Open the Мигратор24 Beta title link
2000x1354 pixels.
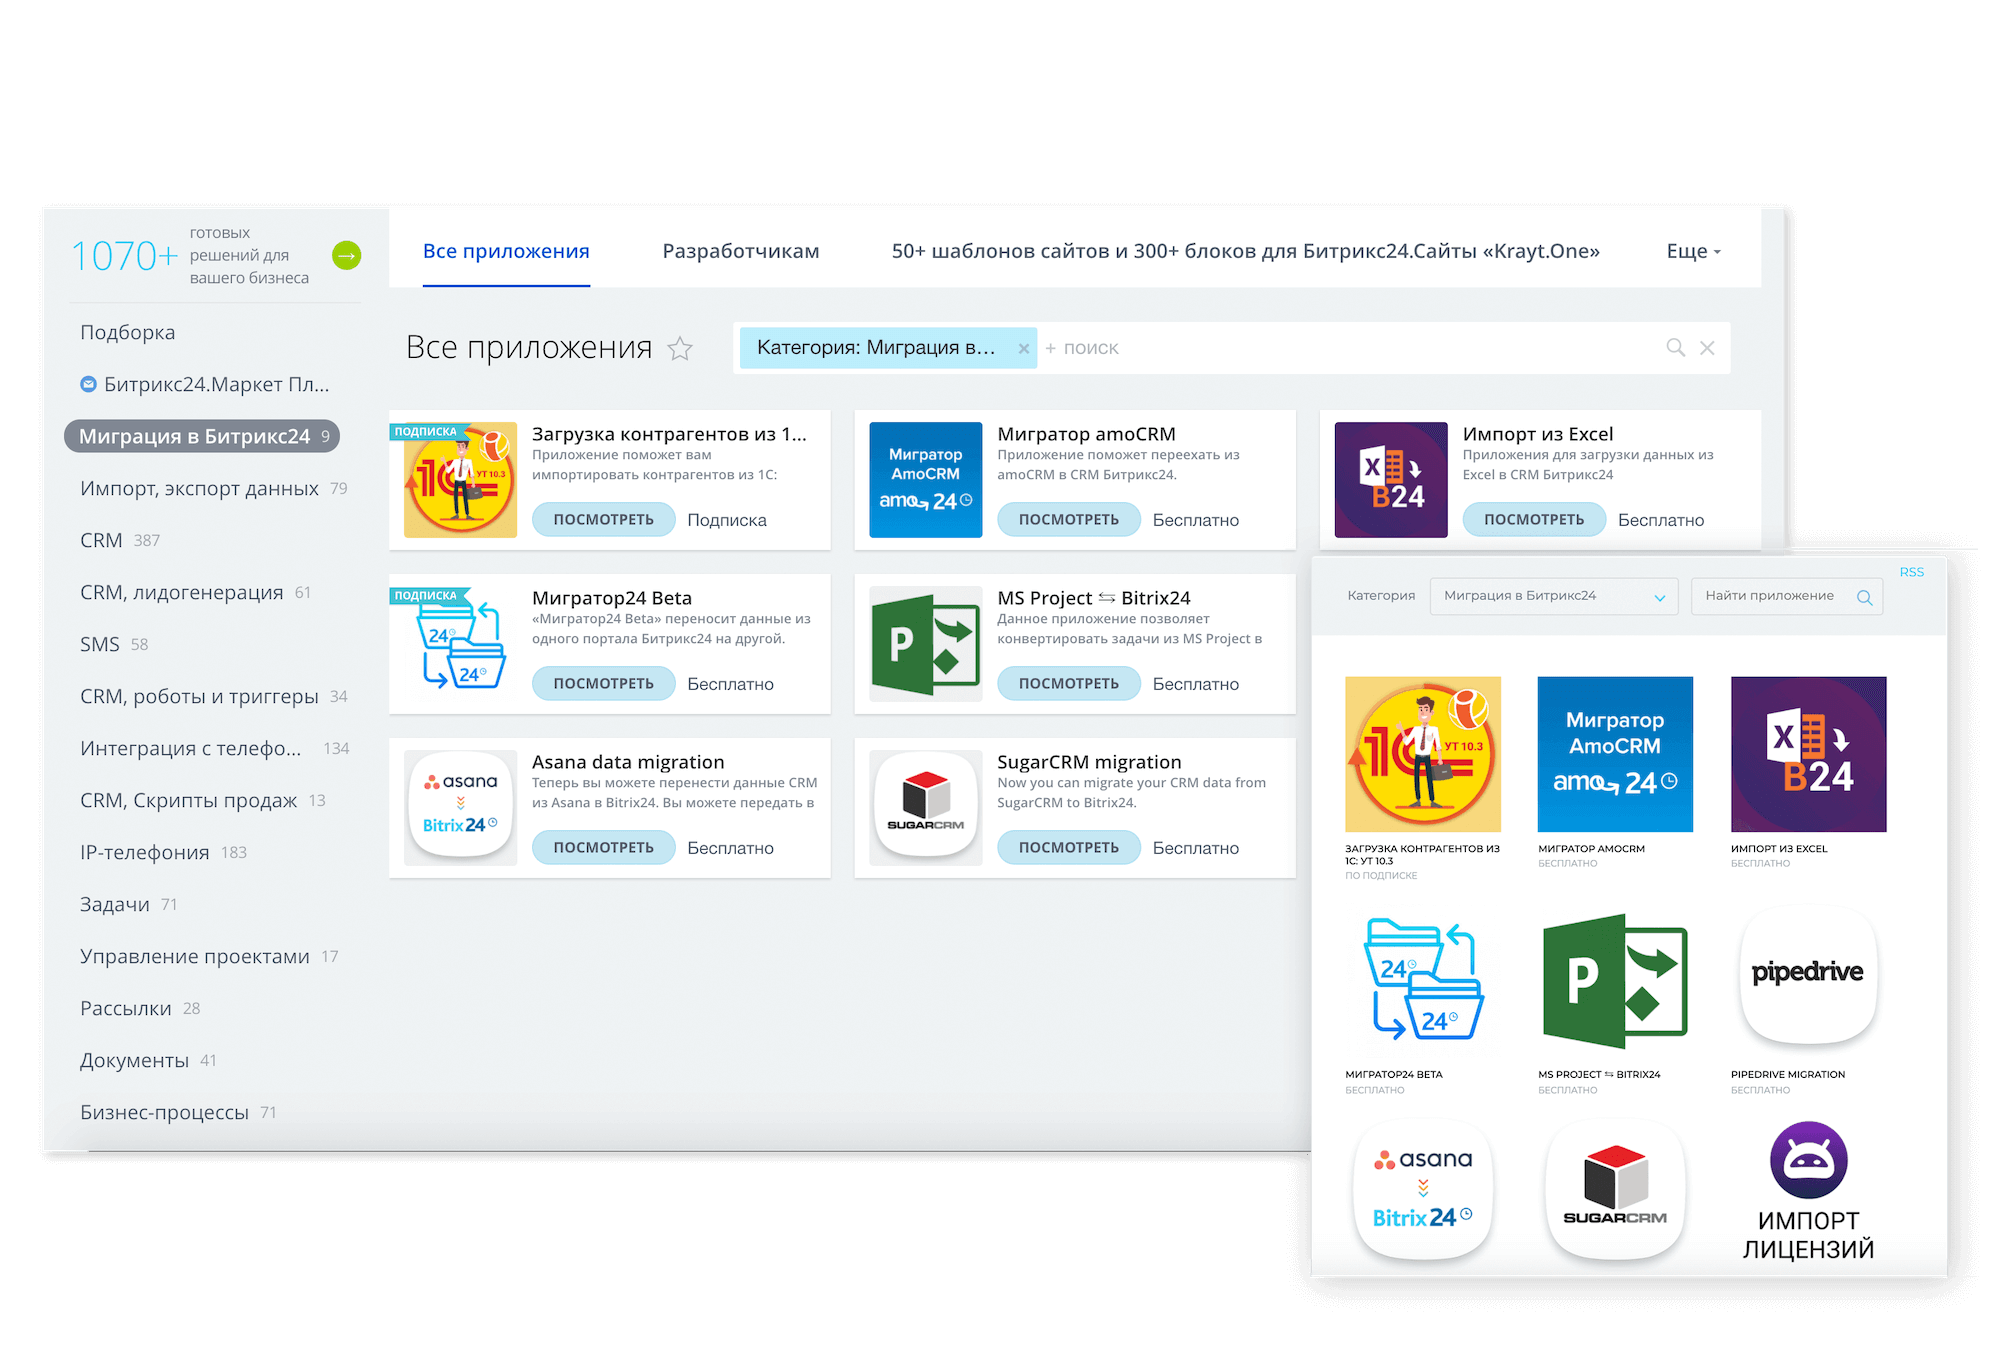612,598
